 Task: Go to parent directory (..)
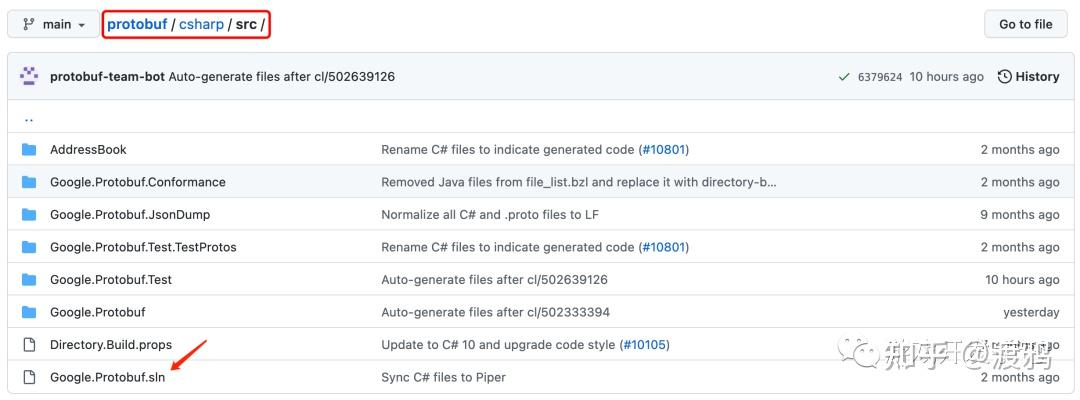(29, 117)
